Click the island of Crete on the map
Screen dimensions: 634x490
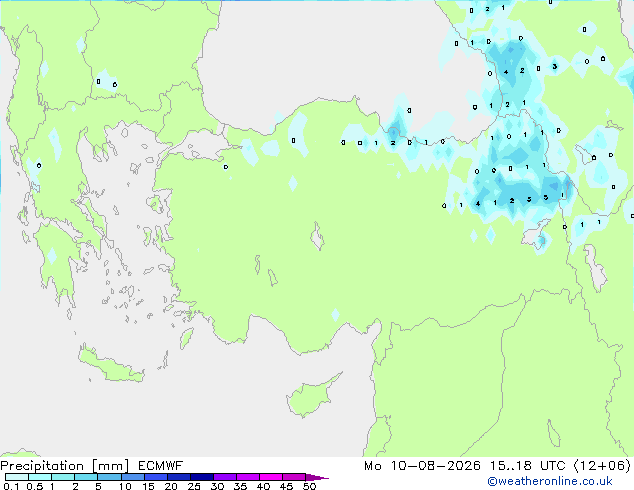click(110, 365)
